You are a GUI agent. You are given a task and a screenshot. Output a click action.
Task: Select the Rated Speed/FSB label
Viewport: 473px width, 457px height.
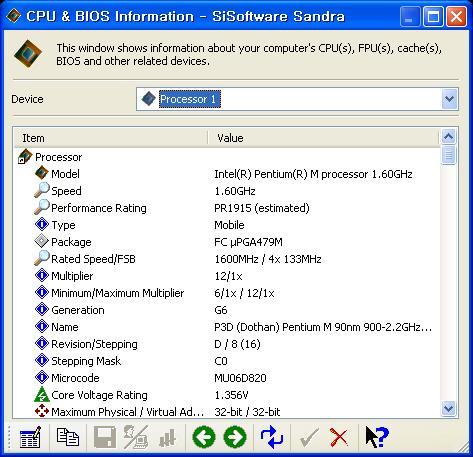[93, 259]
